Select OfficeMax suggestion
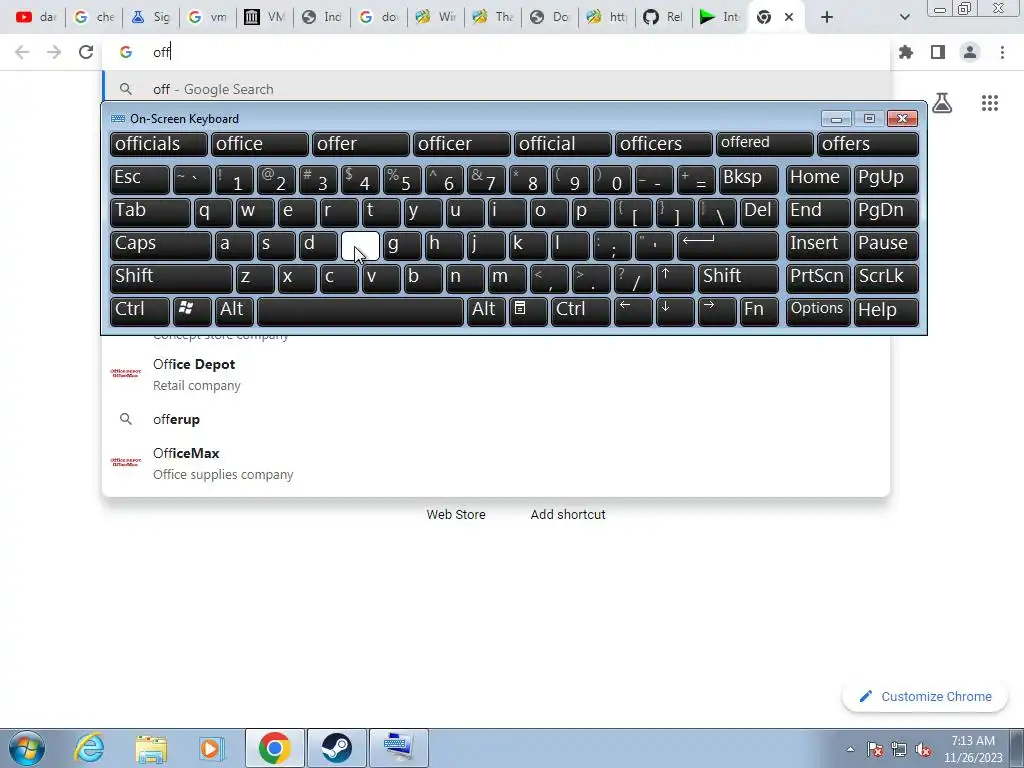Screen dimensions: 1024x768 (496, 463)
